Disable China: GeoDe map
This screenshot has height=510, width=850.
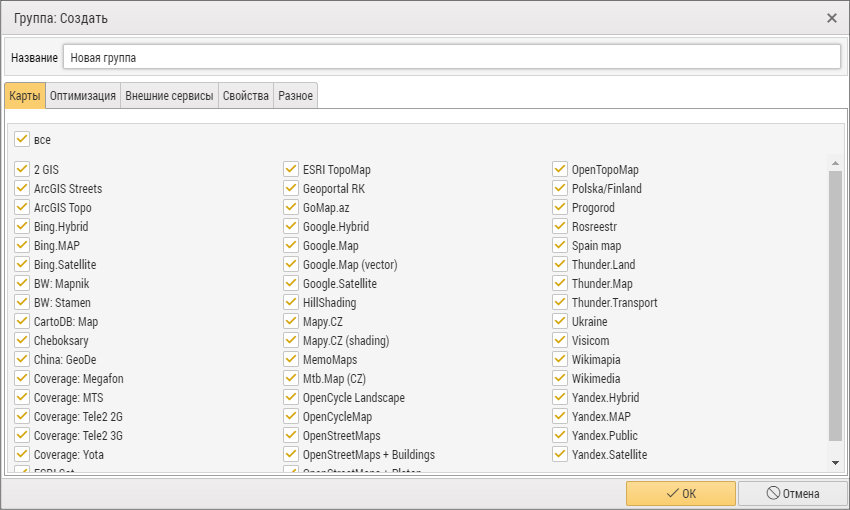22,359
